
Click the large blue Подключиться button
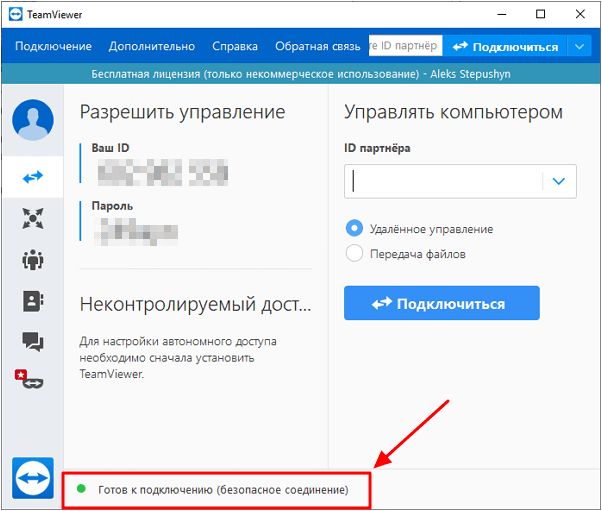442,303
